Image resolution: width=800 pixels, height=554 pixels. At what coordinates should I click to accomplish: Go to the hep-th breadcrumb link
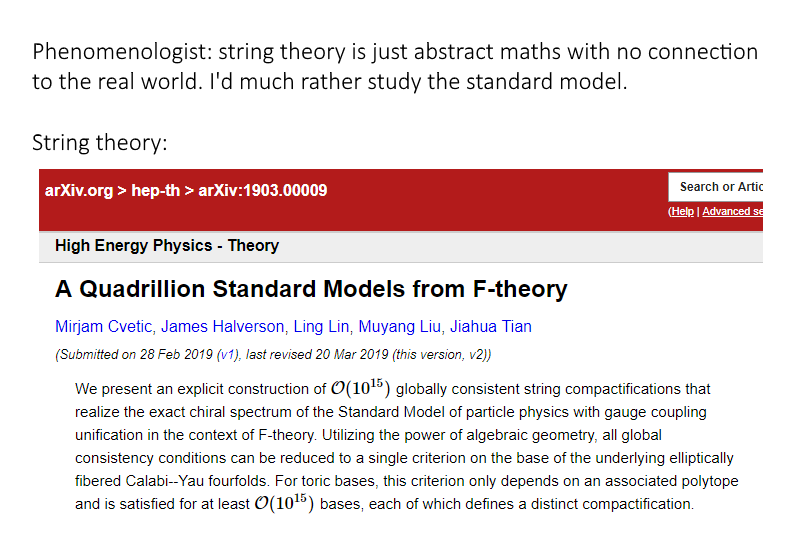click(156, 190)
